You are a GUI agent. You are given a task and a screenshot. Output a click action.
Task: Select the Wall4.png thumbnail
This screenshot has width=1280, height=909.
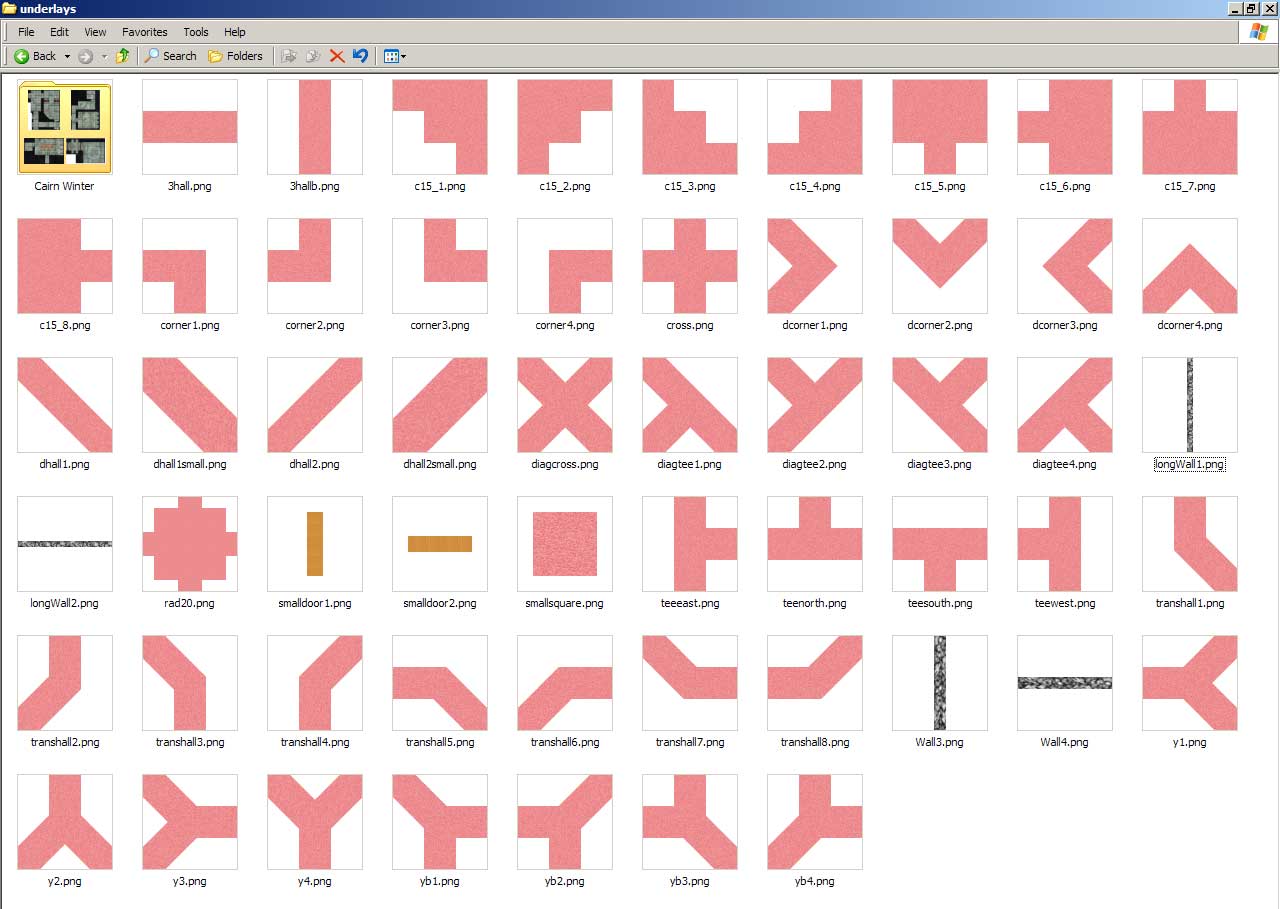tap(1065, 683)
